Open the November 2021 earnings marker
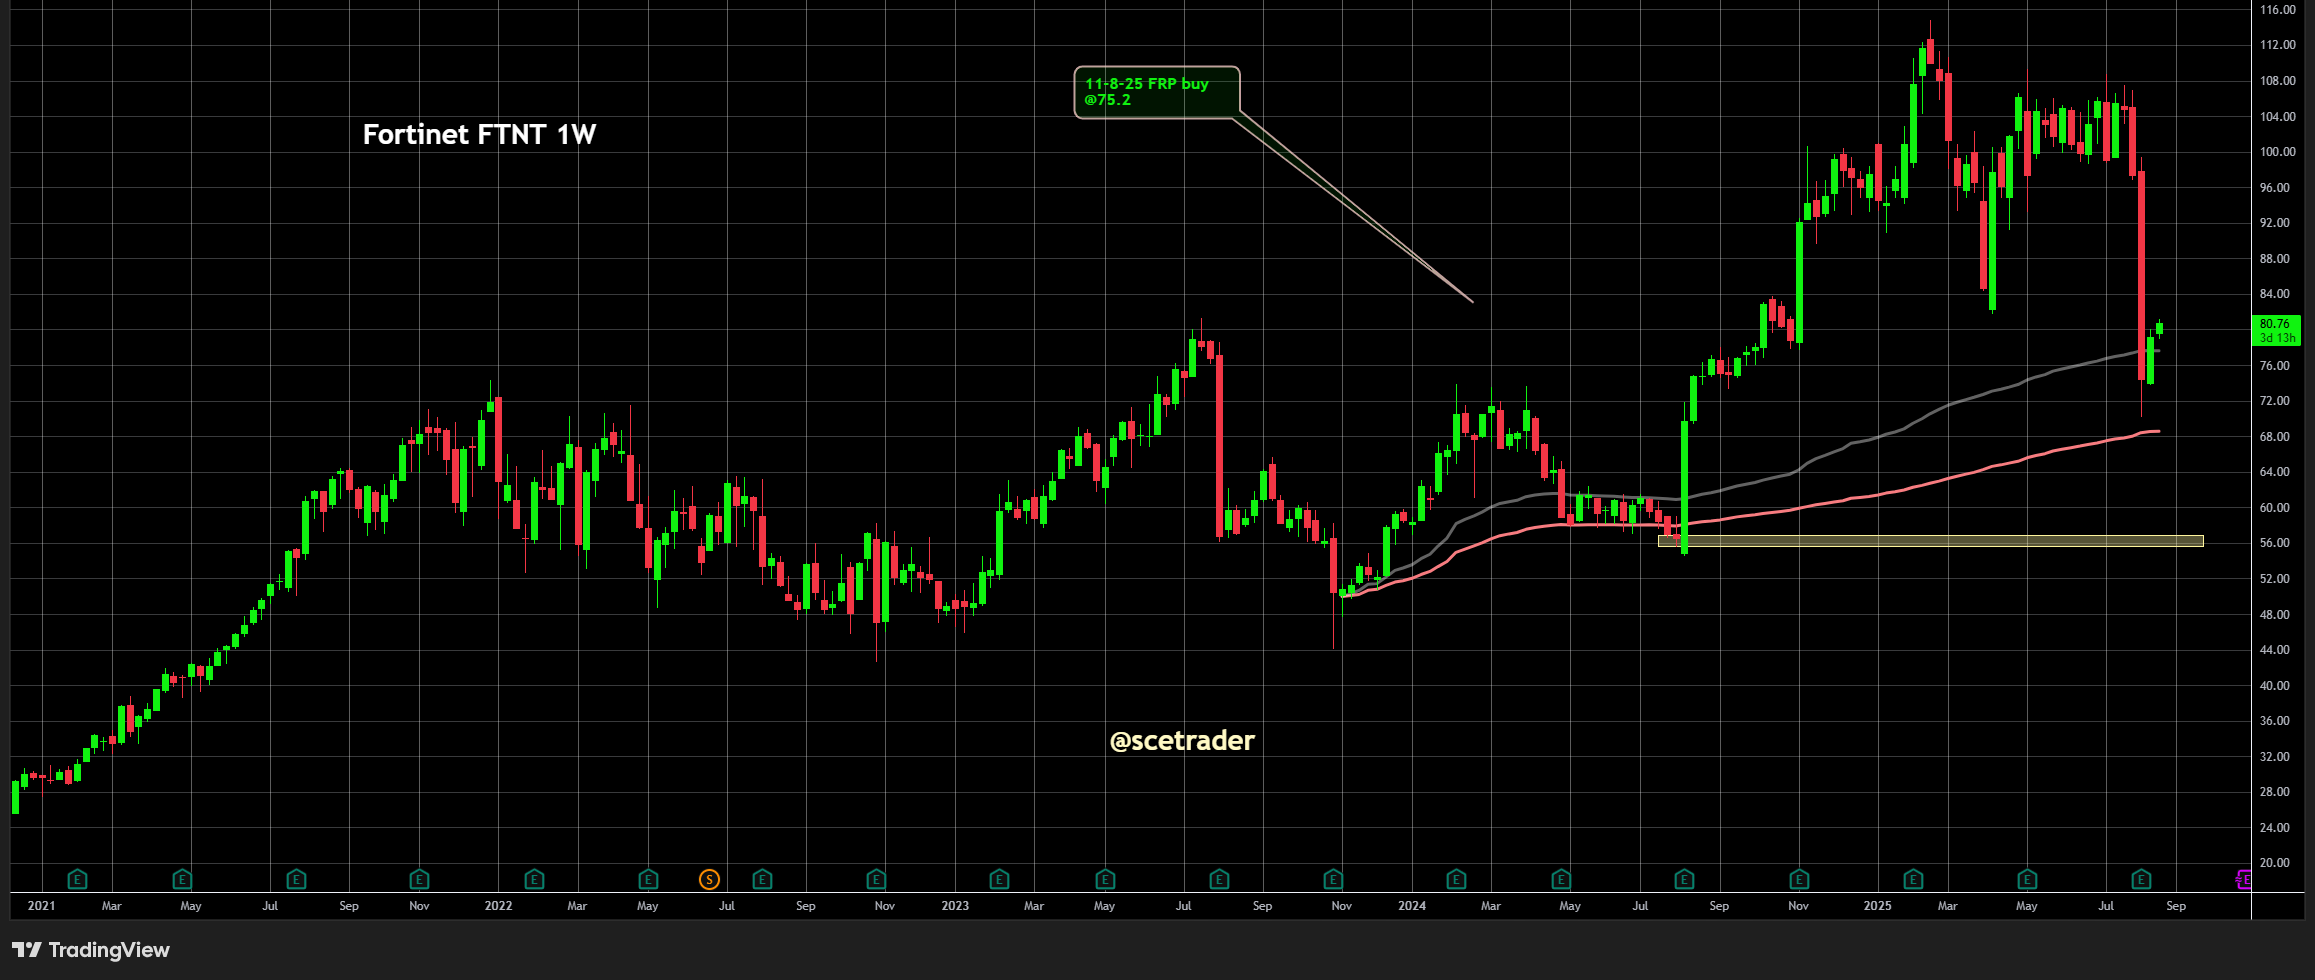Image resolution: width=2315 pixels, height=980 pixels. pos(420,880)
